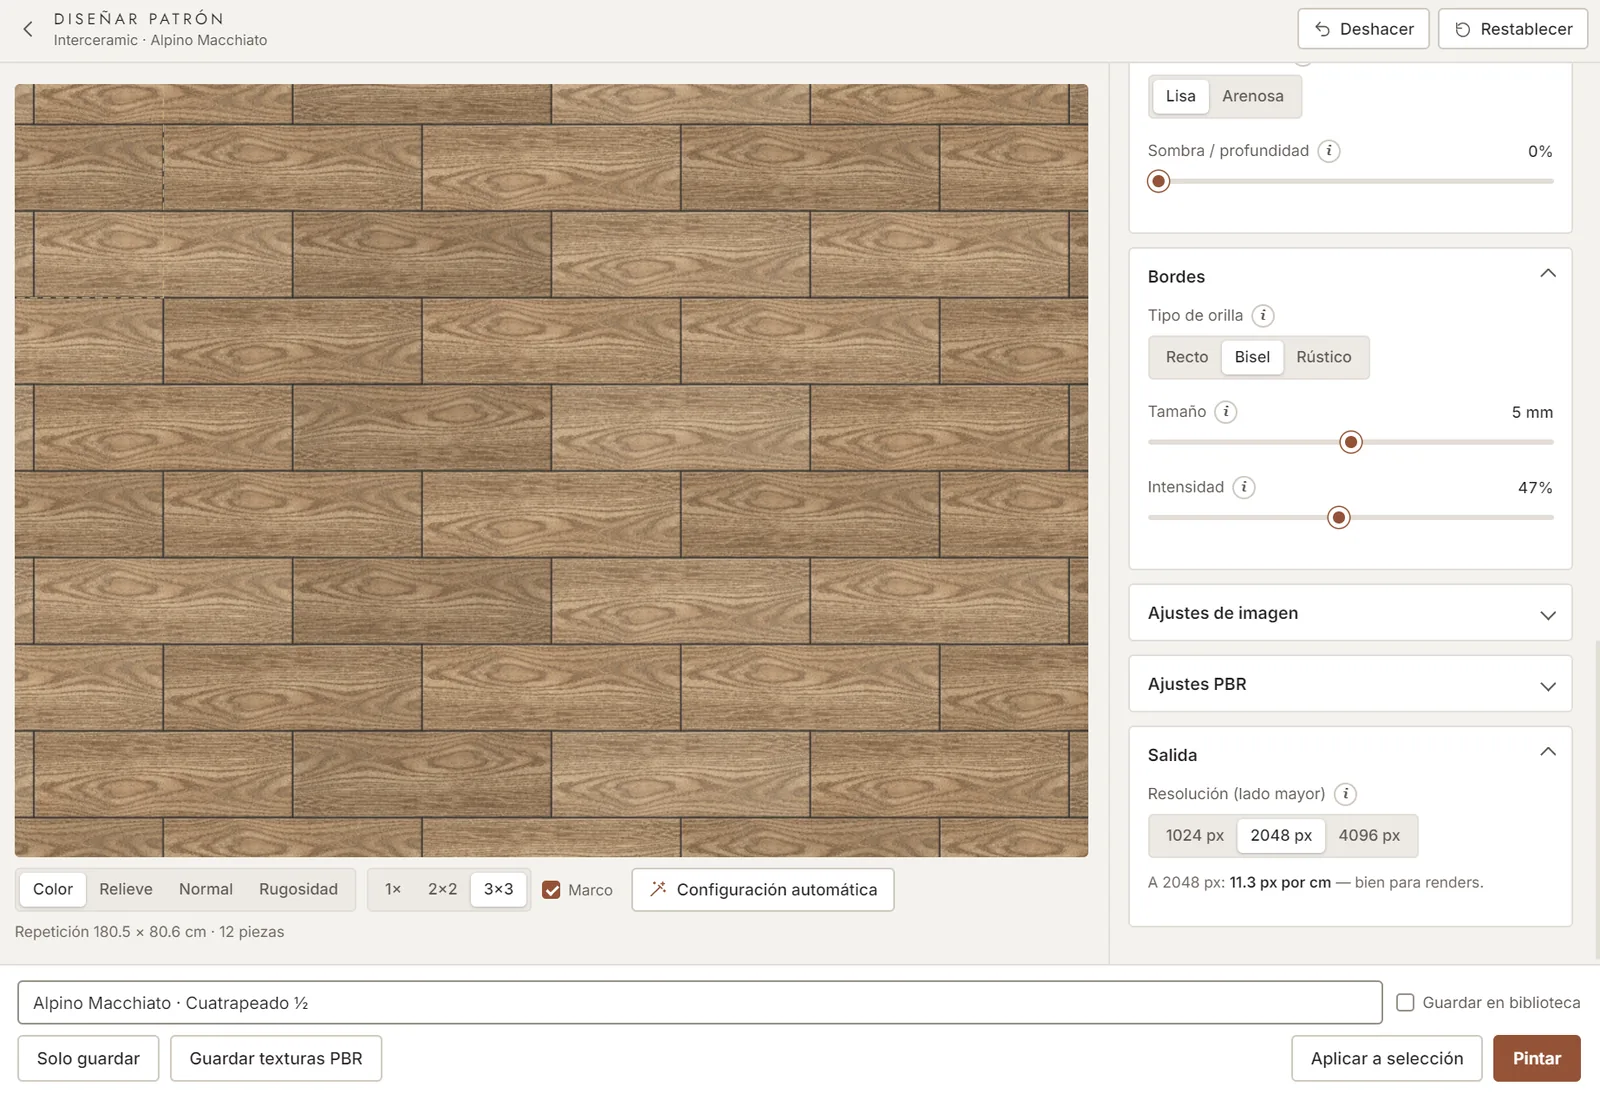
Task: Click the Pintar button
Action: tap(1536, 1058)
